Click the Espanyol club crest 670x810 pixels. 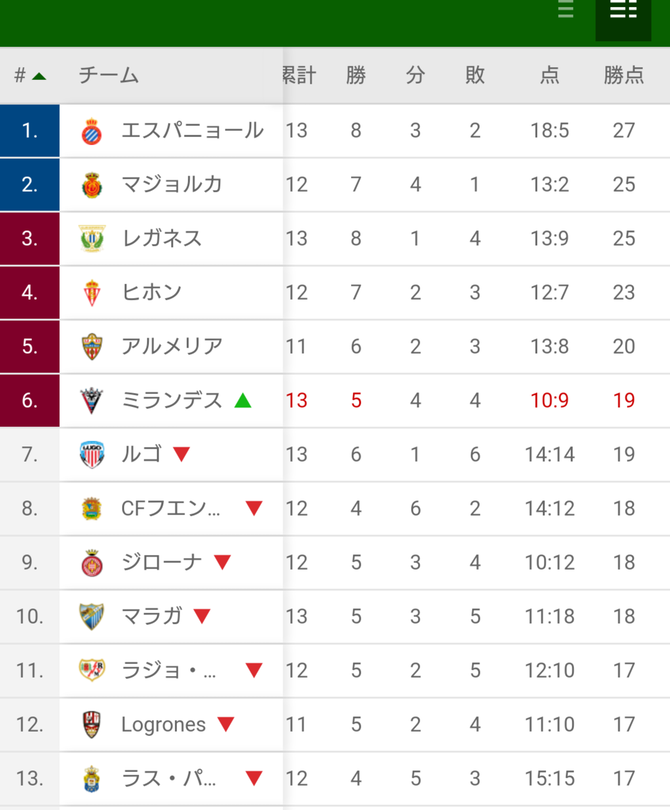coord(92,131)
